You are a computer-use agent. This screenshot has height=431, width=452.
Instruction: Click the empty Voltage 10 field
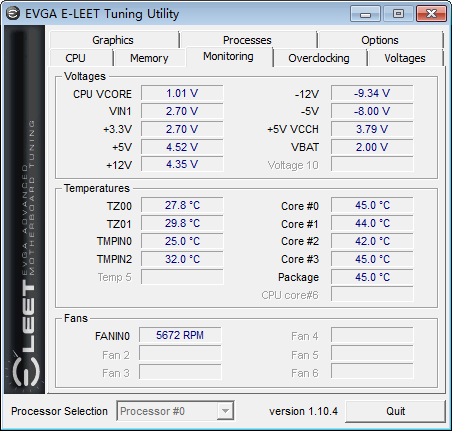pos(372,164)
